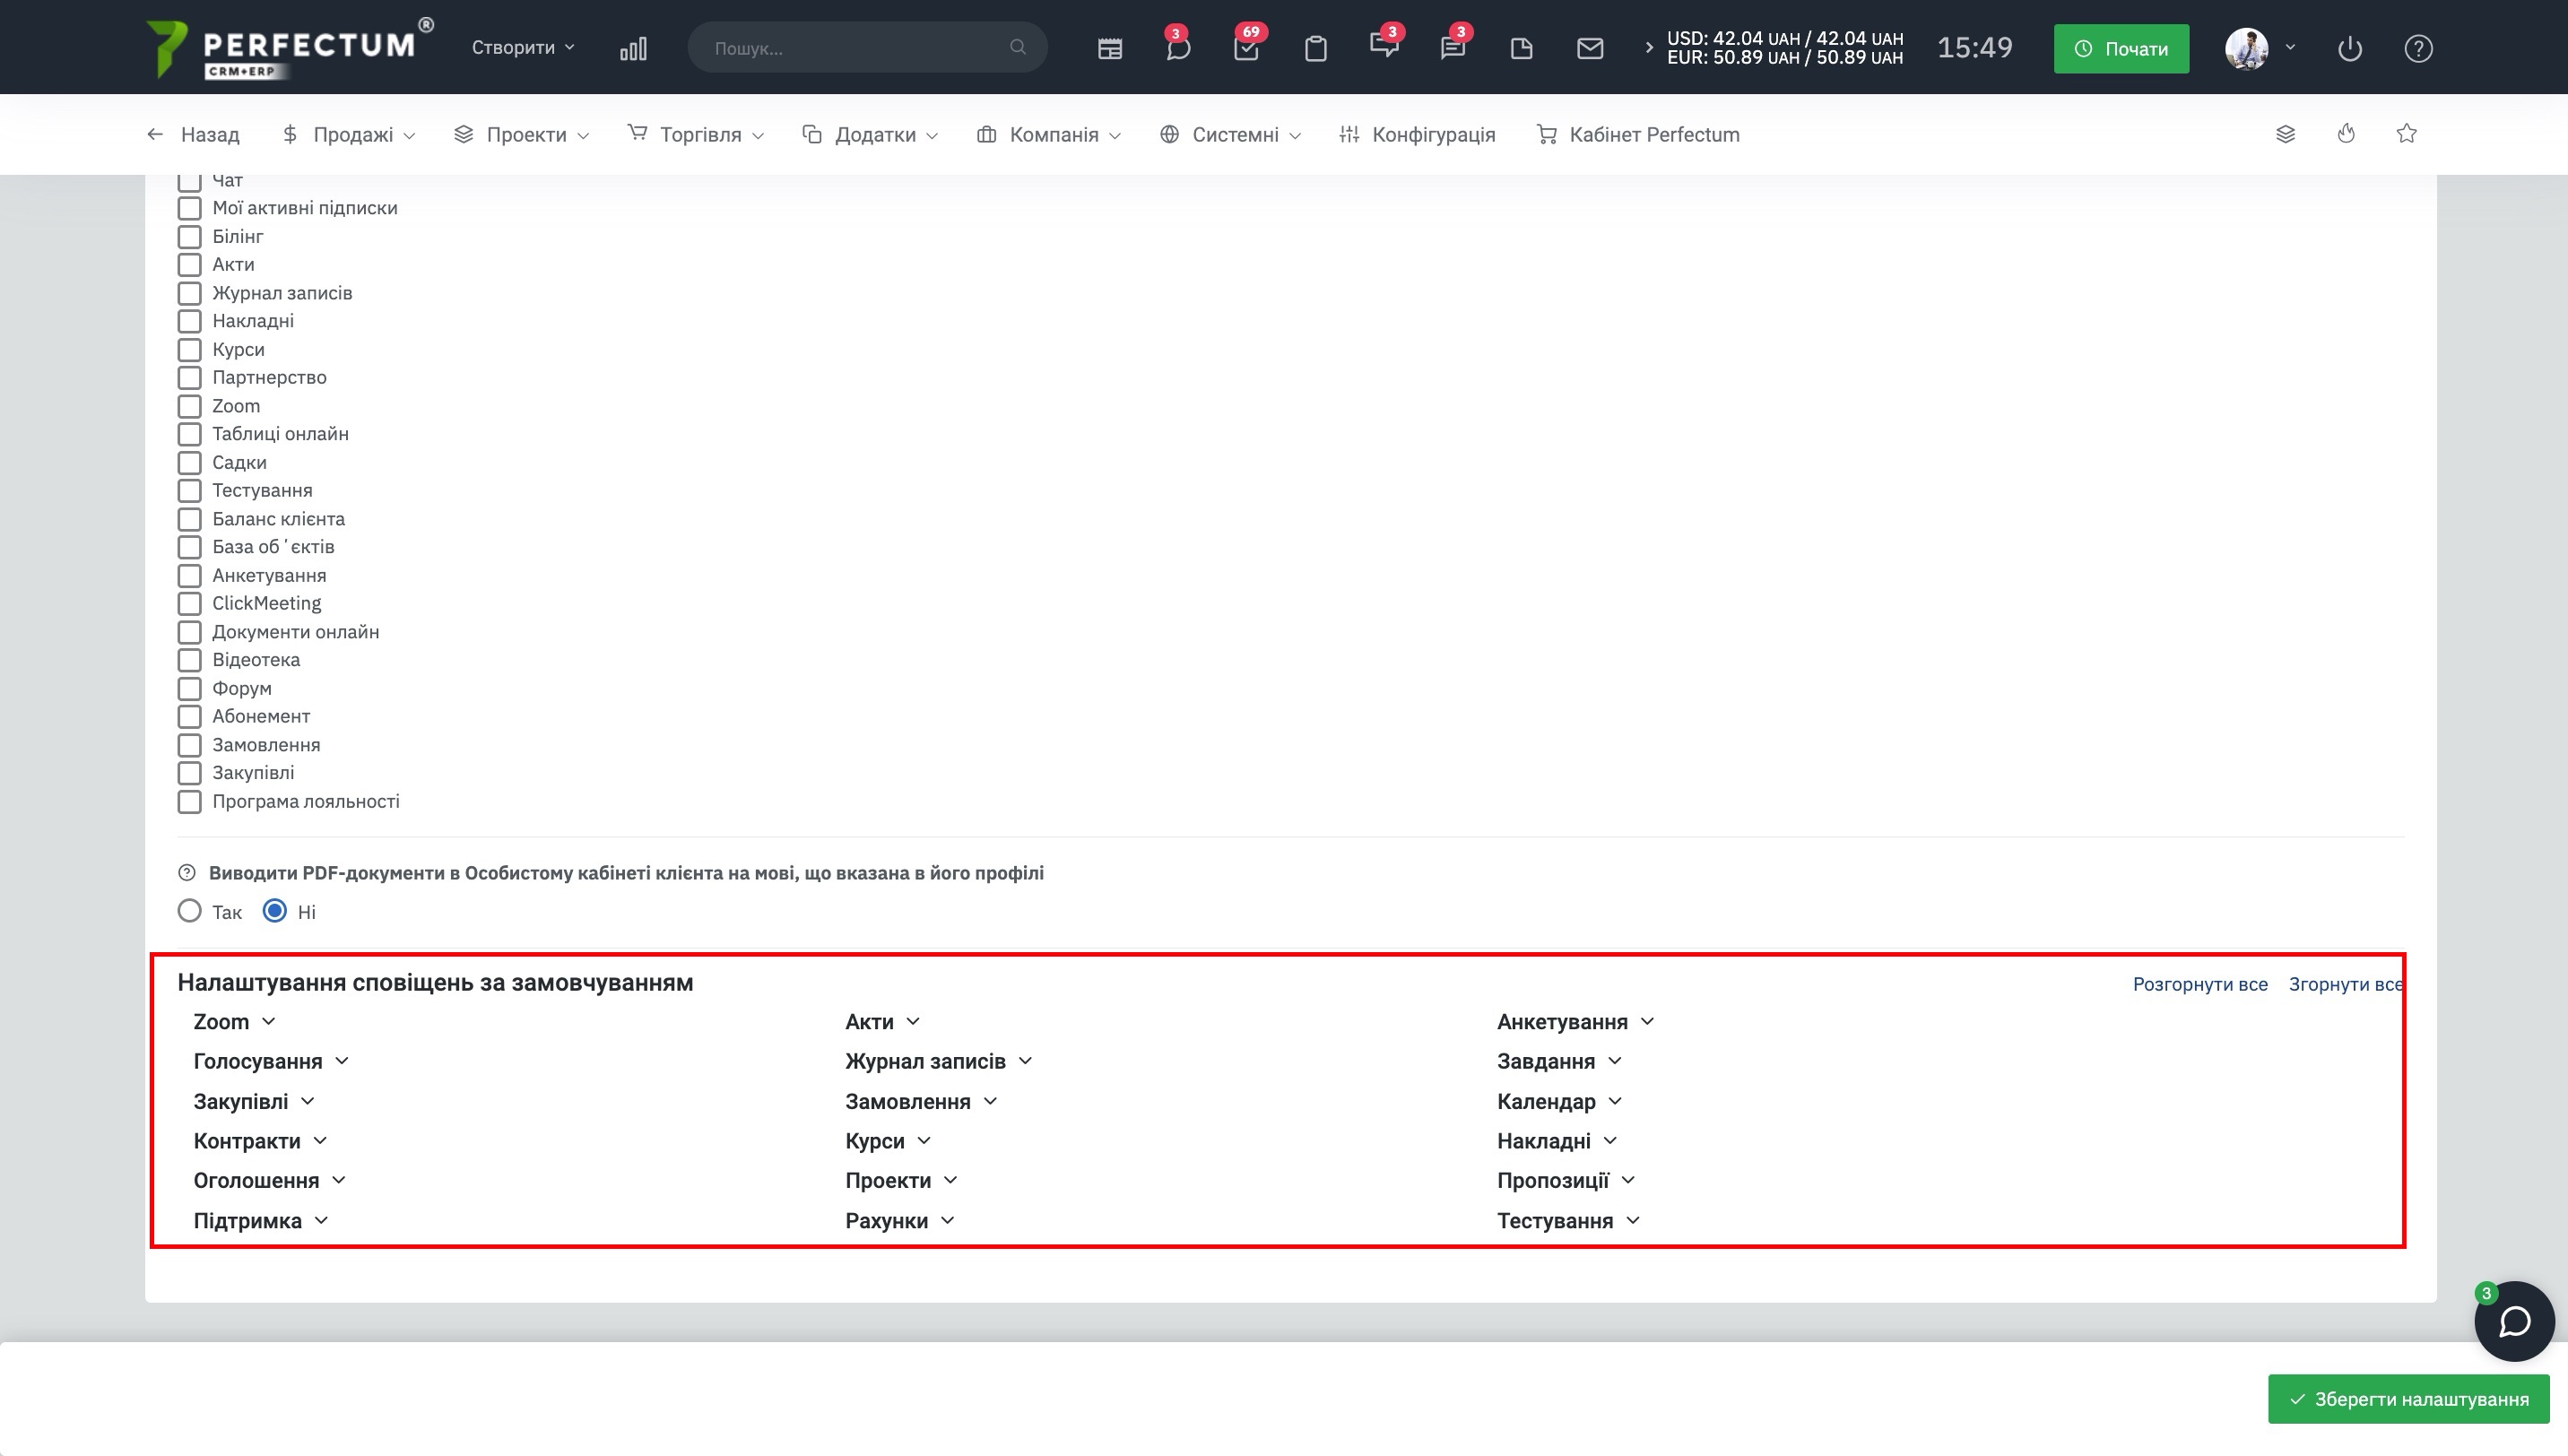Check the Програма лояльності checkbox
Viewport: 2568px width, 1456px height.
pyautogui.click(x=189, y=801)
